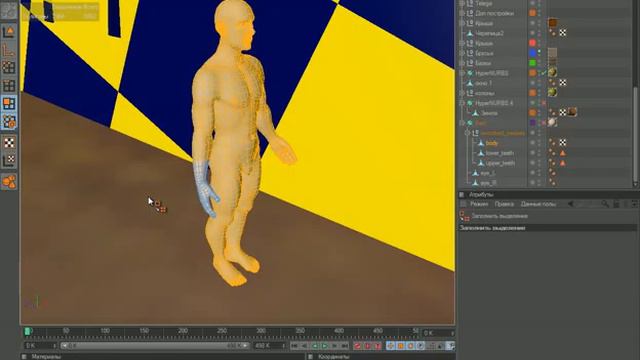
Task: Expand the Доп постройки object in tree
Action: pos(462,13)
